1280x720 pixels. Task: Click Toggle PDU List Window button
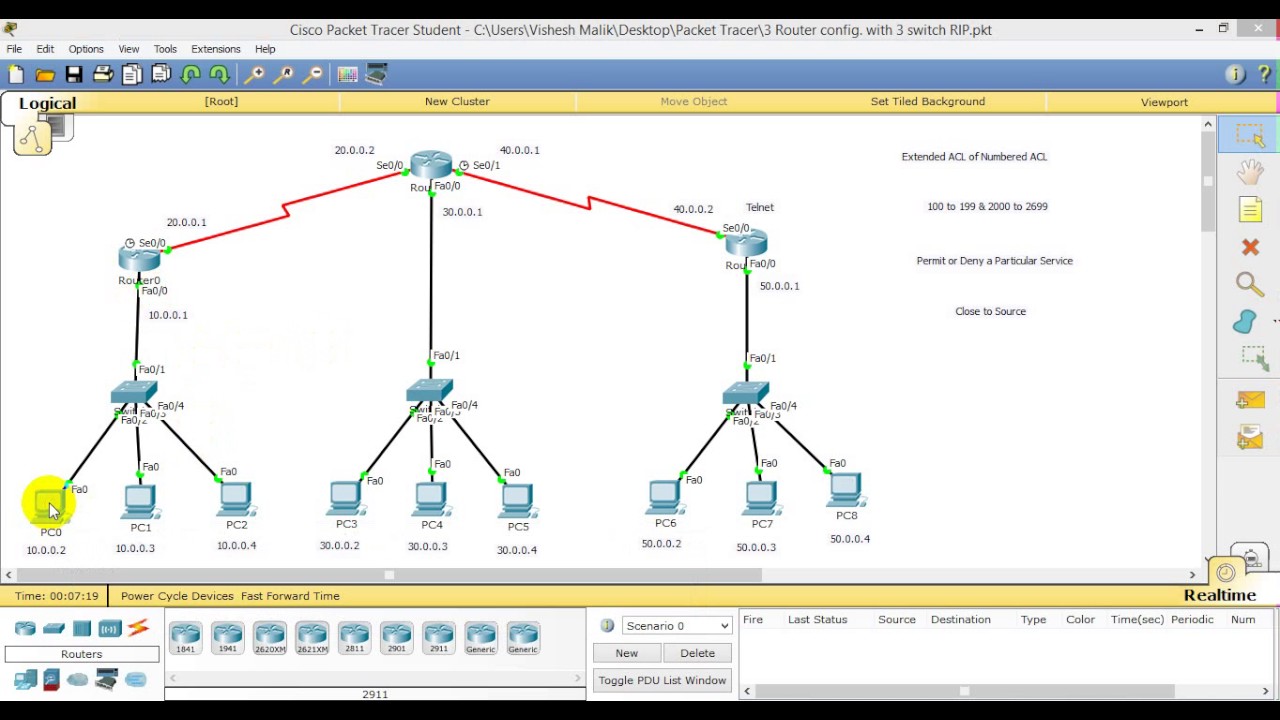662,680
